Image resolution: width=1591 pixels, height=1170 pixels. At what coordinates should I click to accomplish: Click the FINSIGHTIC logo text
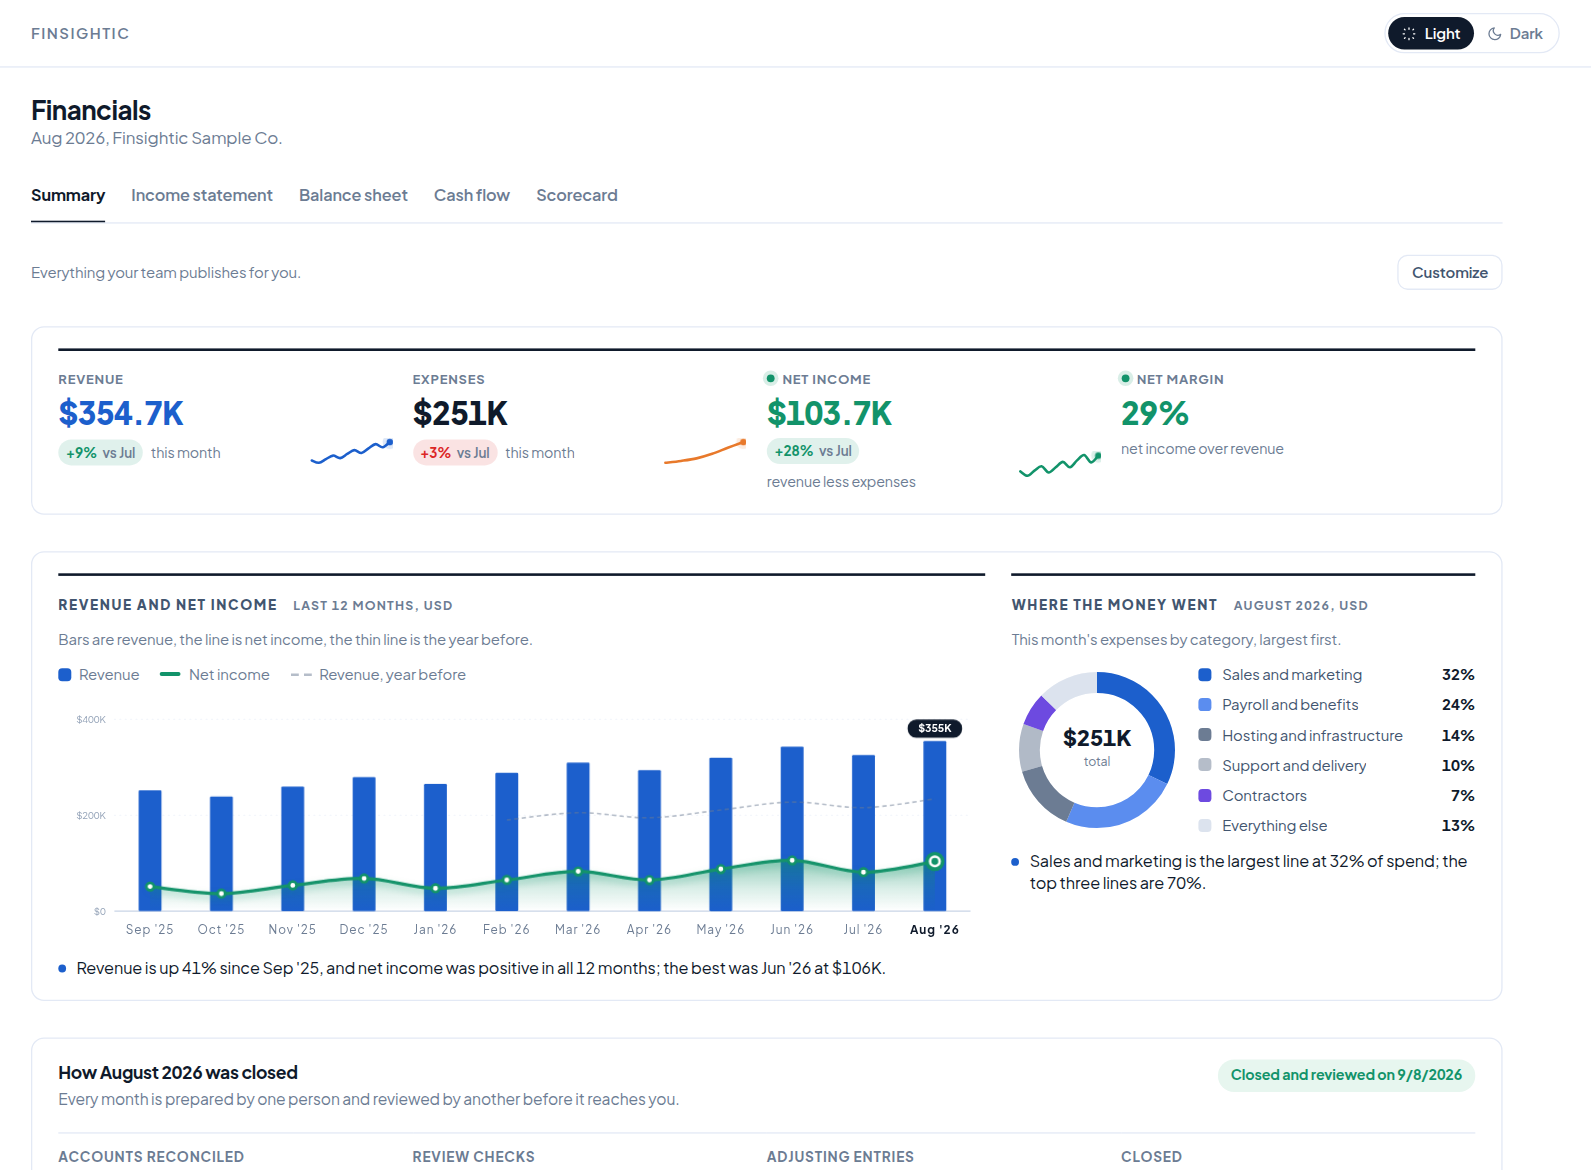(x=80, y=34)
